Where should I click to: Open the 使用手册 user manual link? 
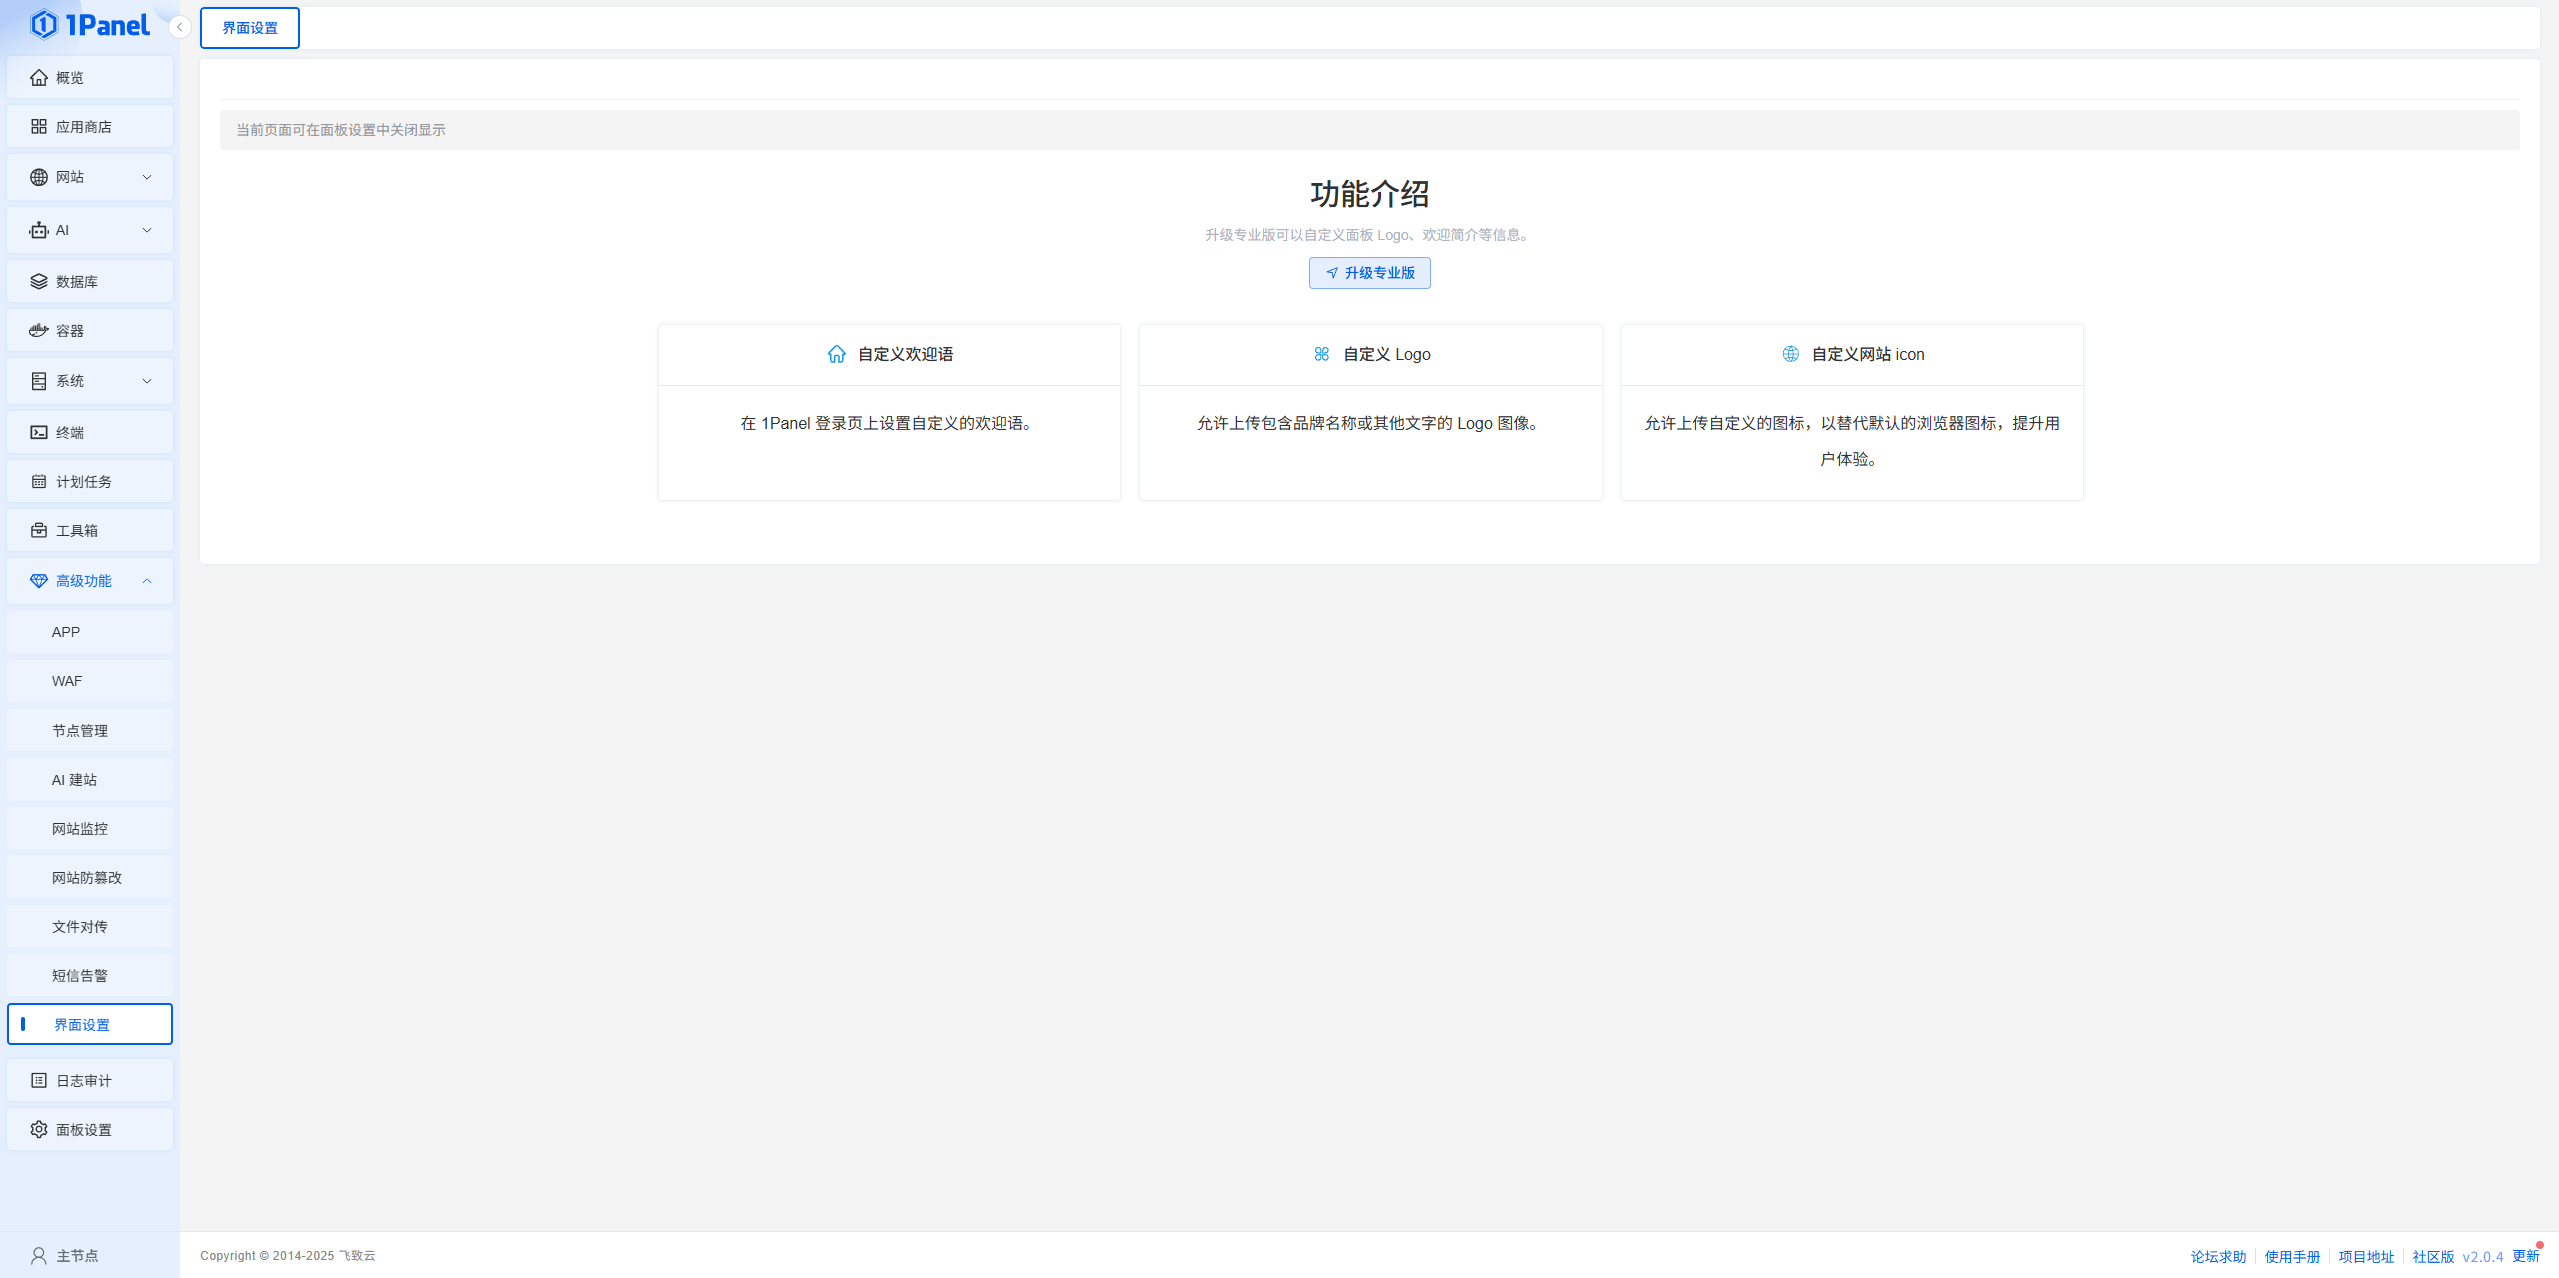pyautogui.click(x=2294, y=1255)
